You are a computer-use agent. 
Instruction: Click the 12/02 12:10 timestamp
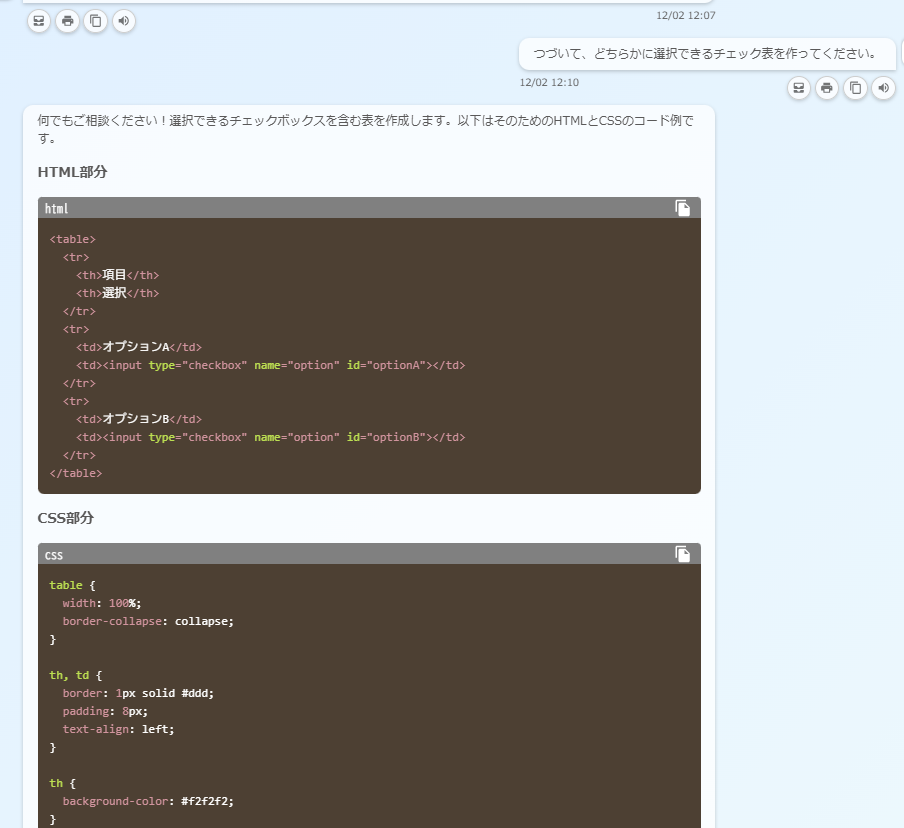[549, 83]
